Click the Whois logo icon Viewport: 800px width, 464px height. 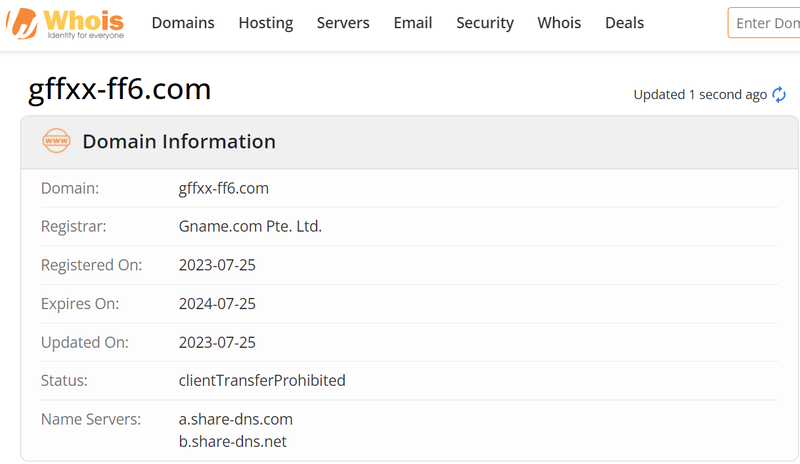coord(22,23)
